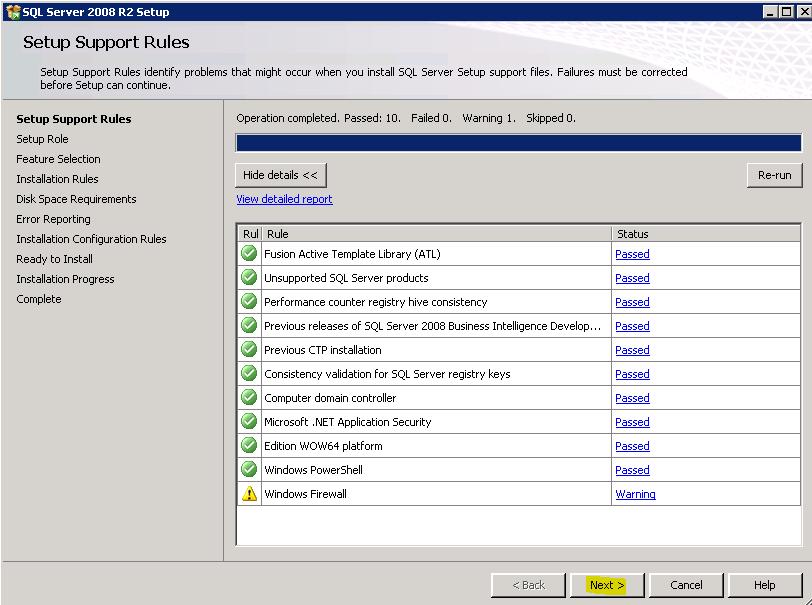Open the Warning link for Windows Firewall
This screenshot has width=812, height=605.
pyautogui.click(x=635, y=494)
